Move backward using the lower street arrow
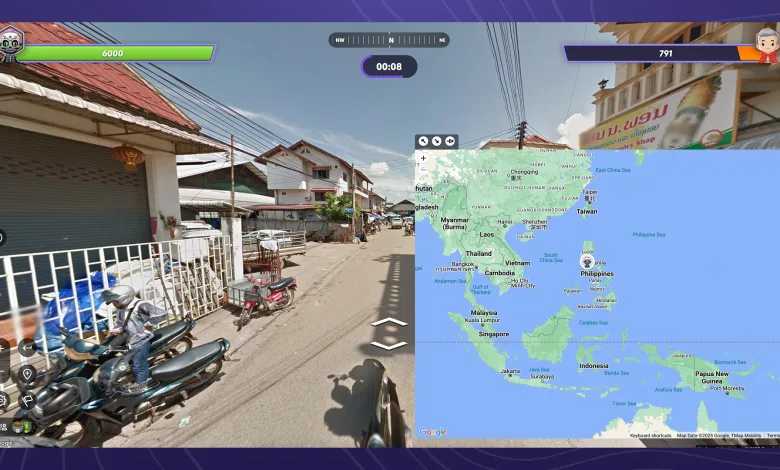780x470 pixels. pos(389,345)
